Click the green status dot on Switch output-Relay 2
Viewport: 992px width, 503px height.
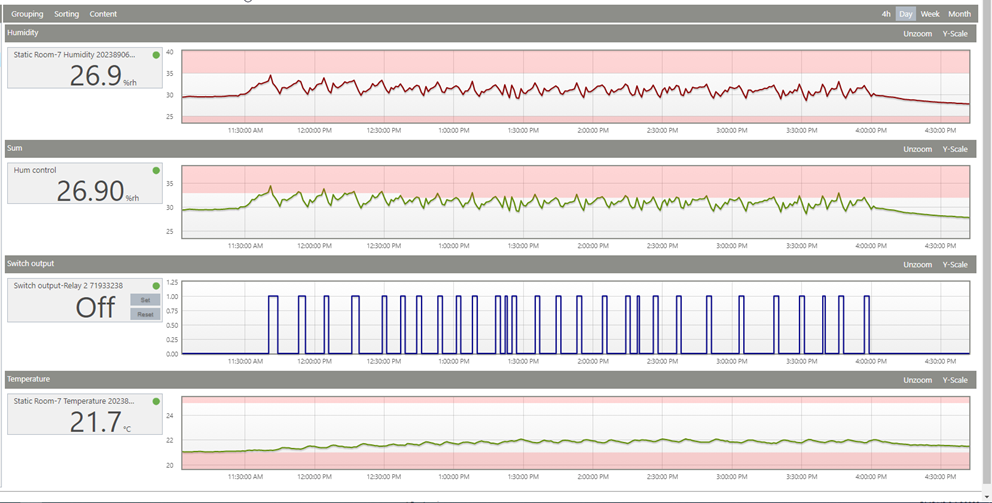(156, 286)
